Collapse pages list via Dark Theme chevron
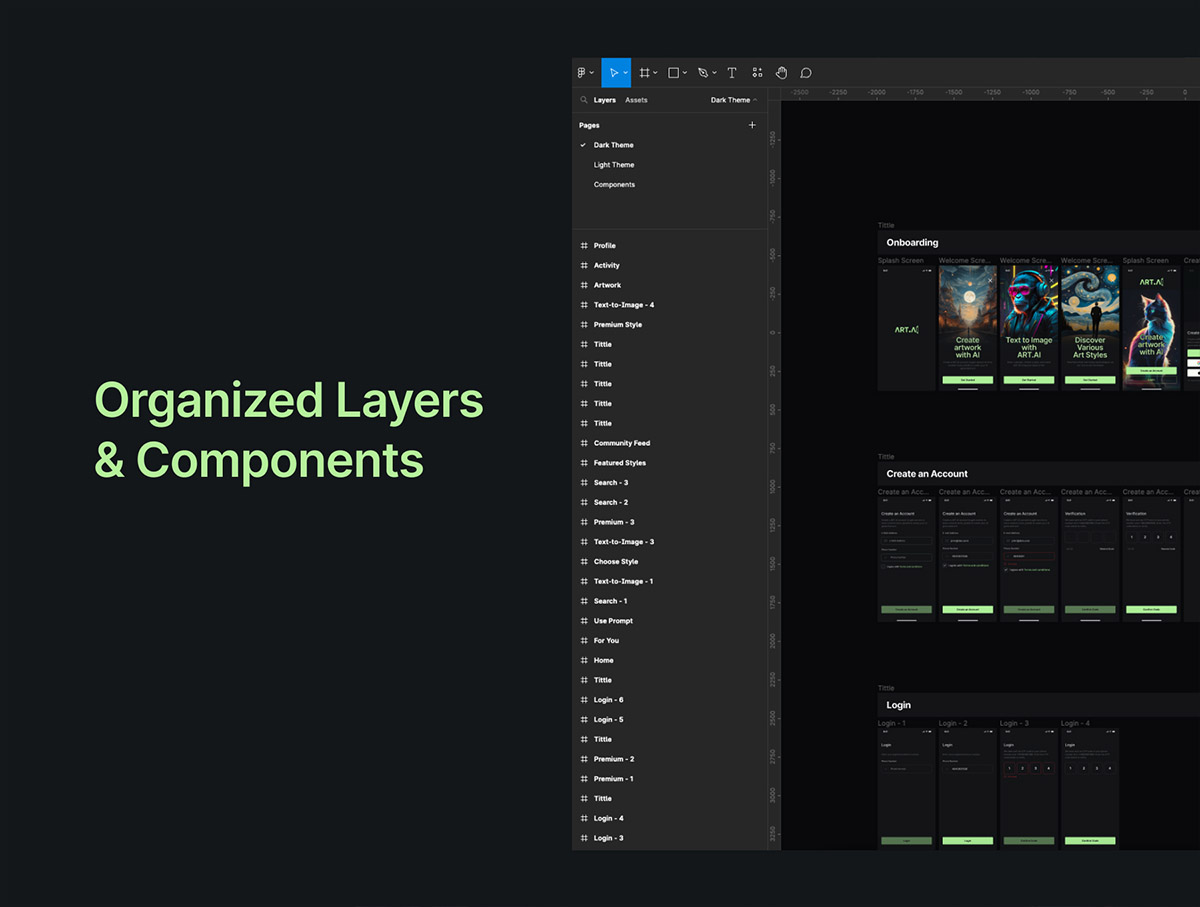Image resolution: width=1200 pixels, height=907 pixels. pyautogui.click(x=755, y=100)
